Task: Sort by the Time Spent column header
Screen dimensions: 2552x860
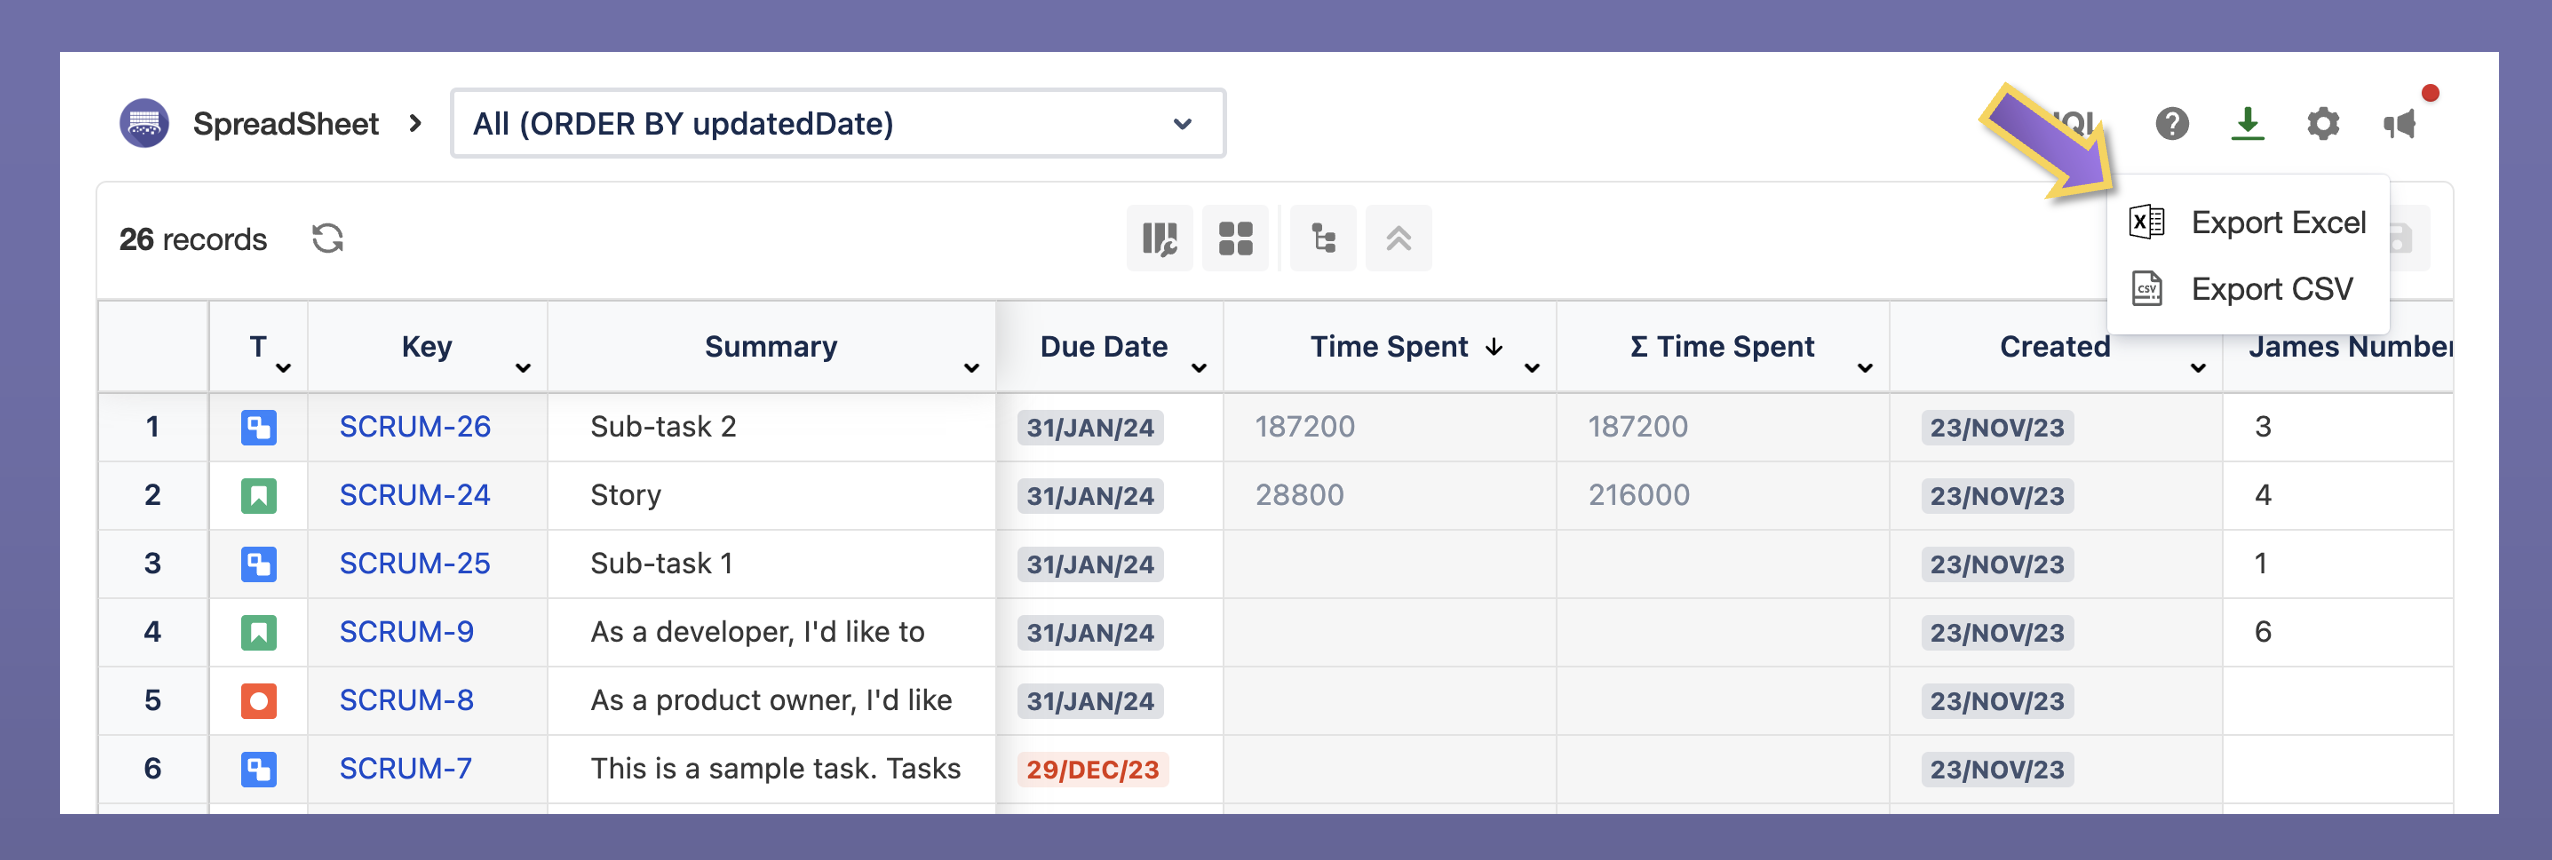Action: pos(1389,347)
